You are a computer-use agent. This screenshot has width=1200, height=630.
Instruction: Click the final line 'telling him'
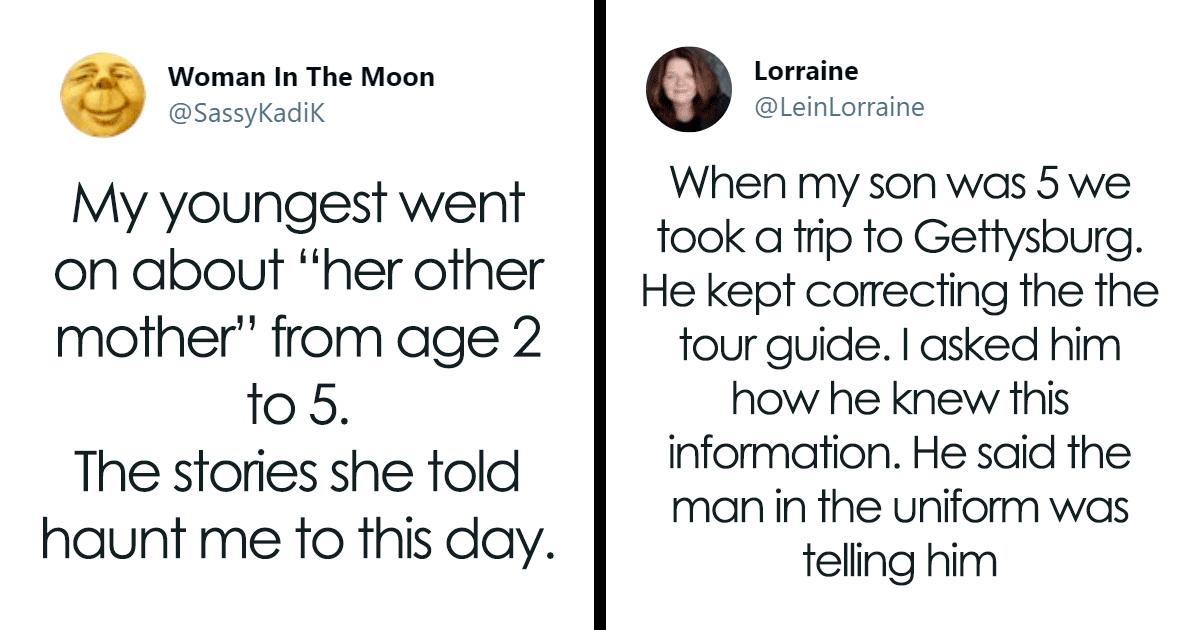pyautogui.click(x=899, y=562)
